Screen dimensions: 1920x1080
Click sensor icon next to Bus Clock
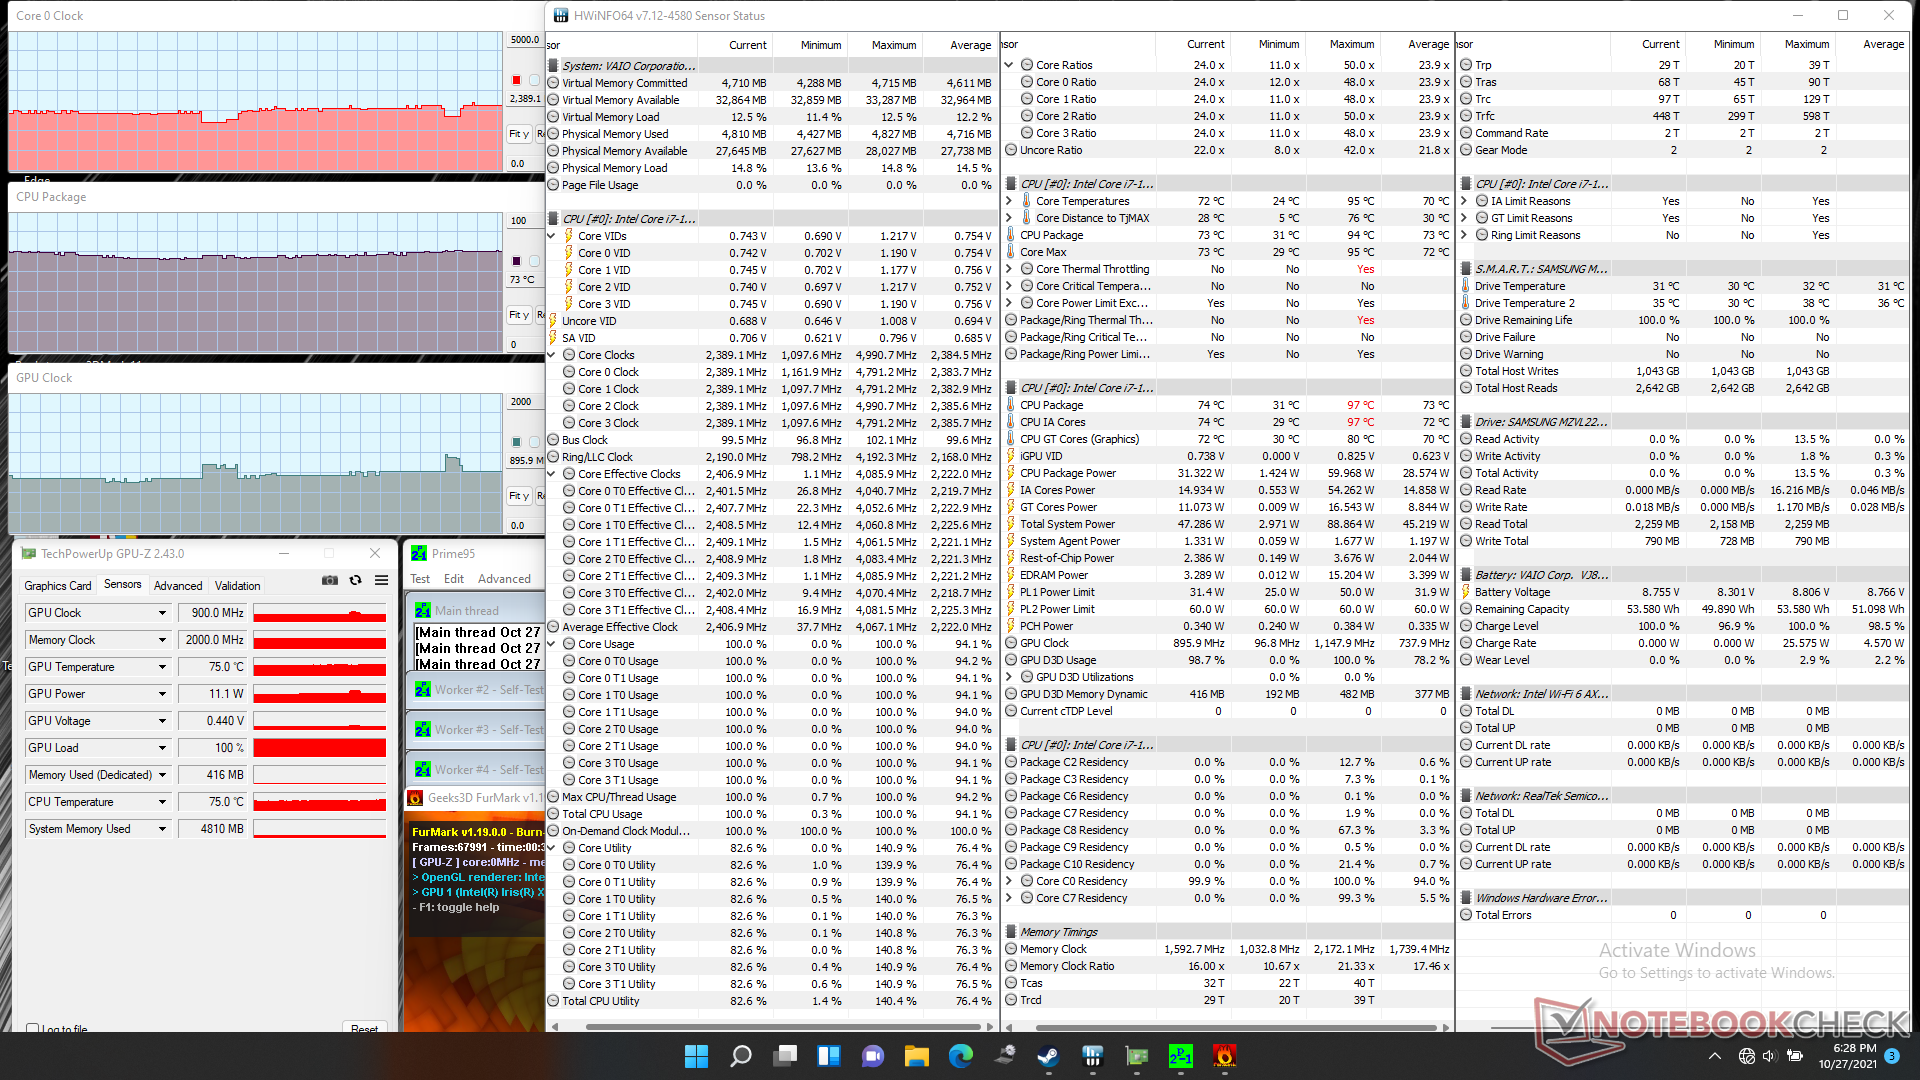click(553, 440)
